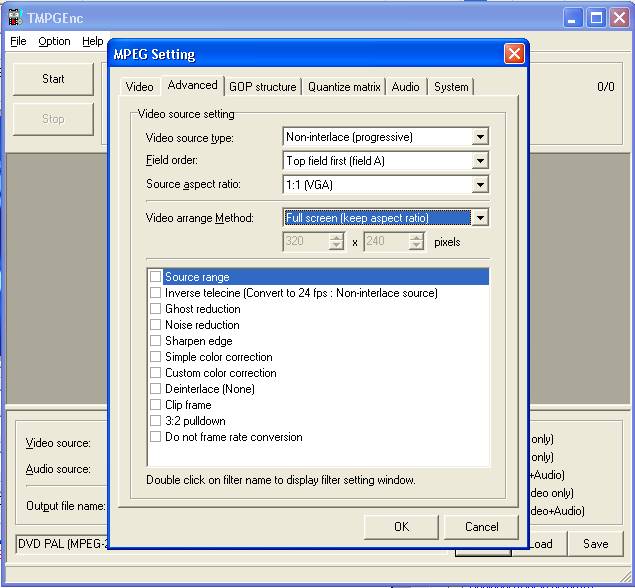Go to the System tab
Viewport: 635px width, 588px height.
[x=451, y=87]
